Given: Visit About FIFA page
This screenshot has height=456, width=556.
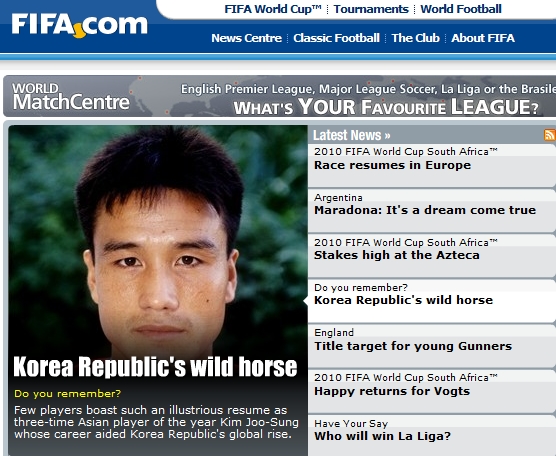Looking at the screenshot, I should pos(483,38).
